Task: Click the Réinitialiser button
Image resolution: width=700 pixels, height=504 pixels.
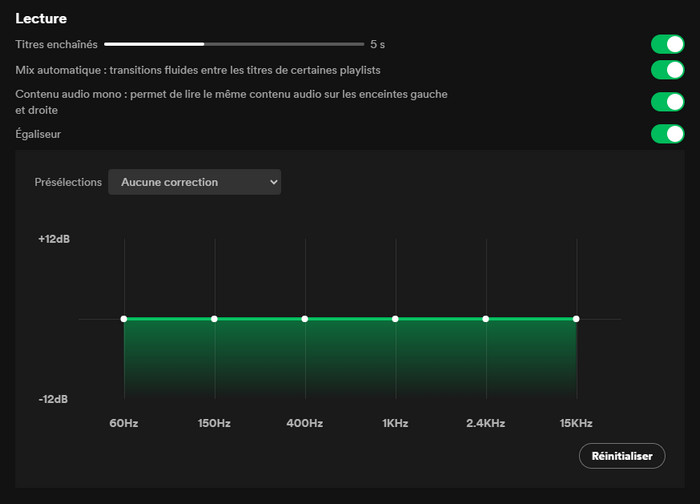Action: pyautogui.click(x=621, y=456)
